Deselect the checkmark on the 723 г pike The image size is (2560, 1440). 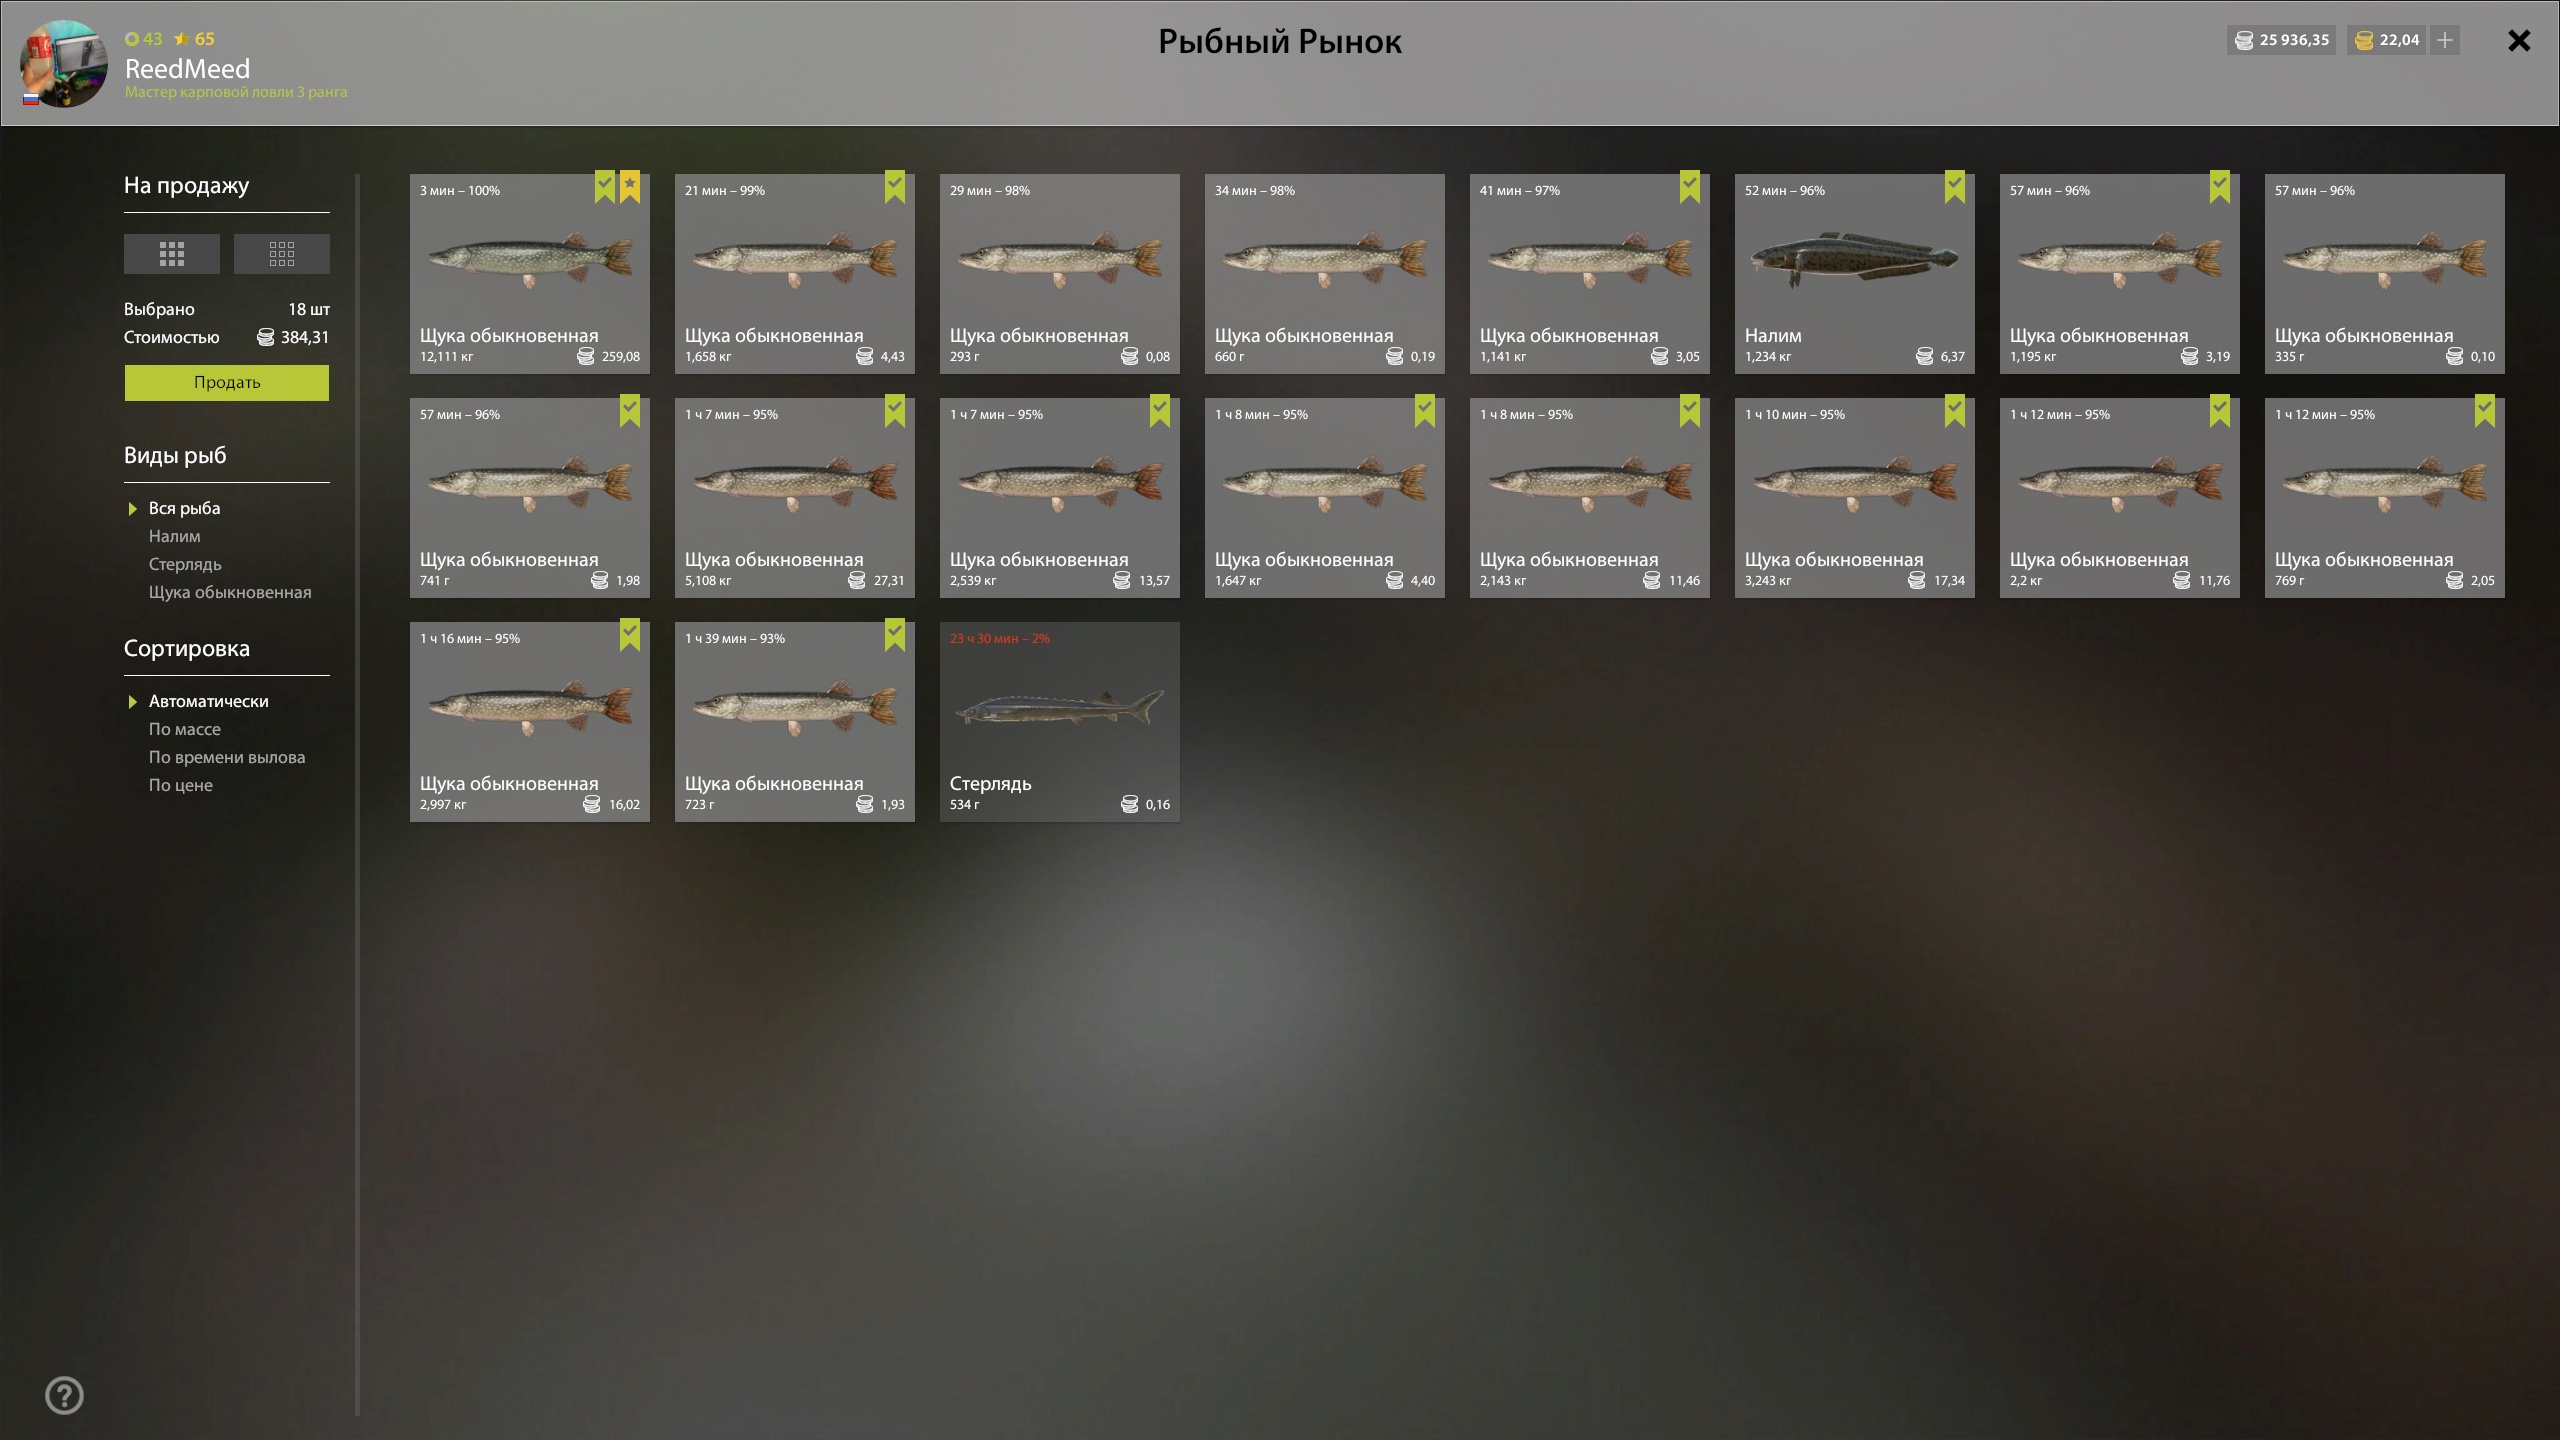pos(895,634)
